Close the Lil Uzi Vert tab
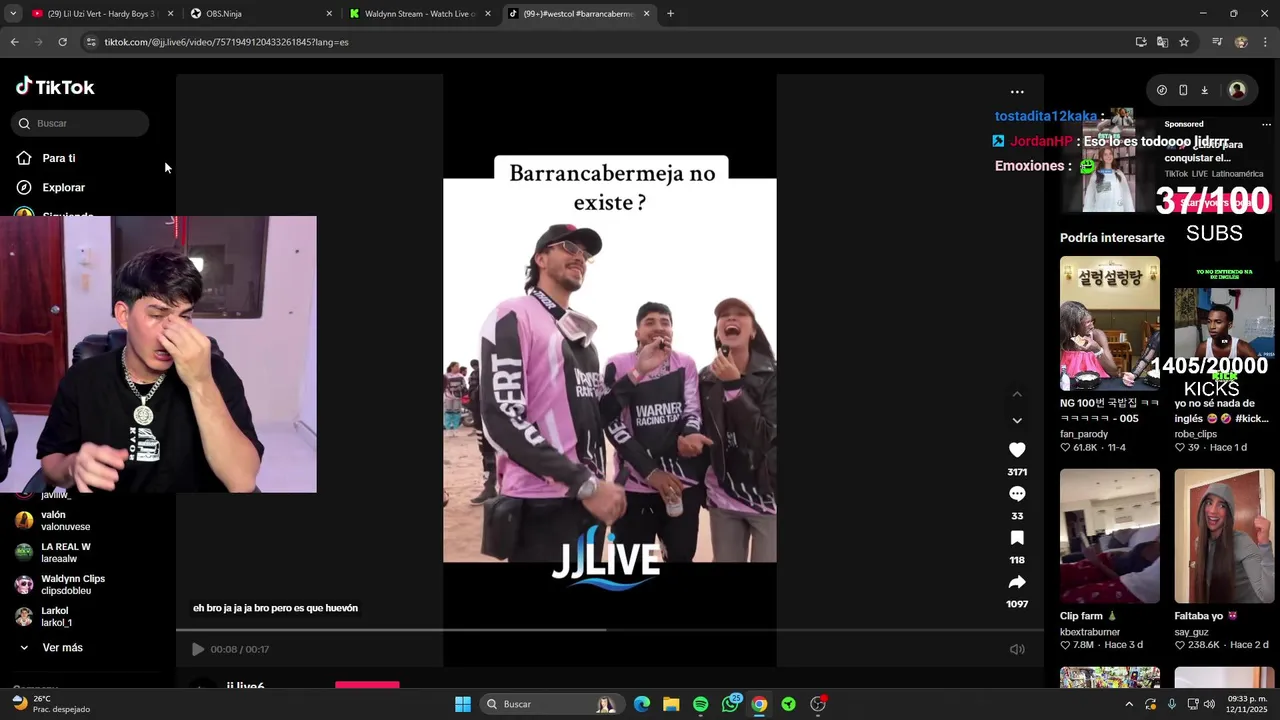This screenshot has height=720, width=1280. pos(170,14)
